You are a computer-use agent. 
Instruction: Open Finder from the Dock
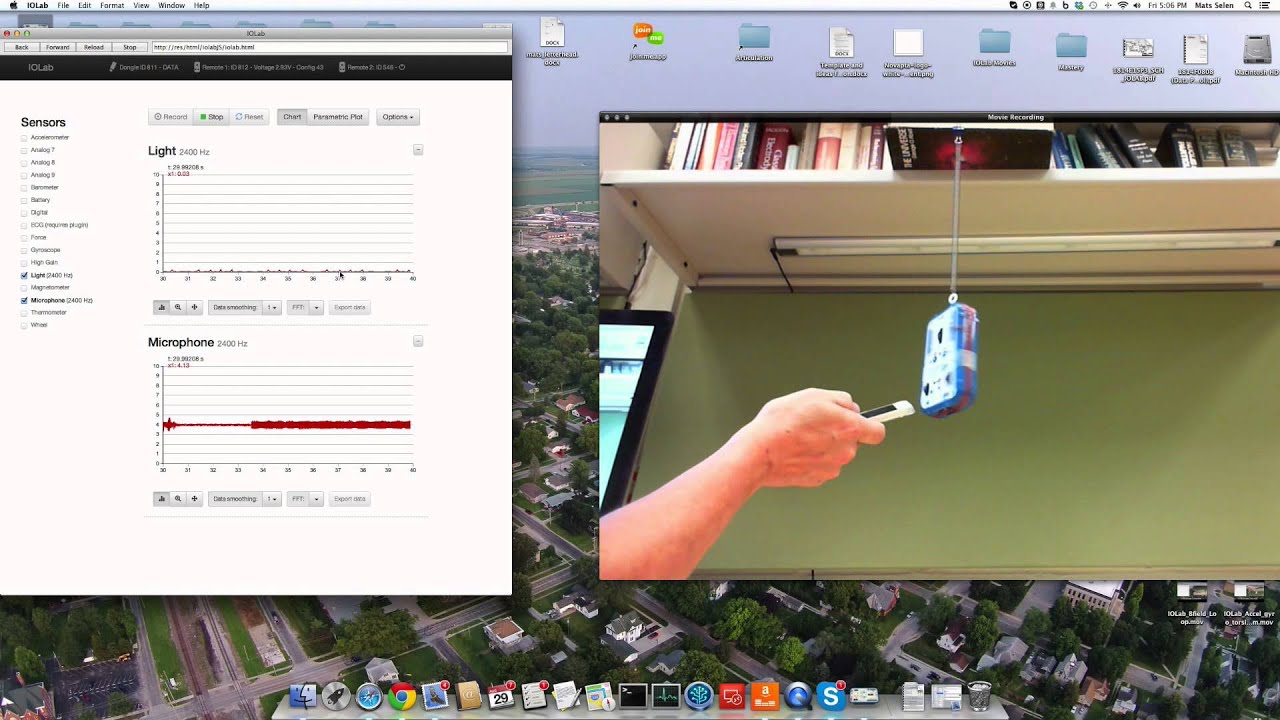point(303,696)
